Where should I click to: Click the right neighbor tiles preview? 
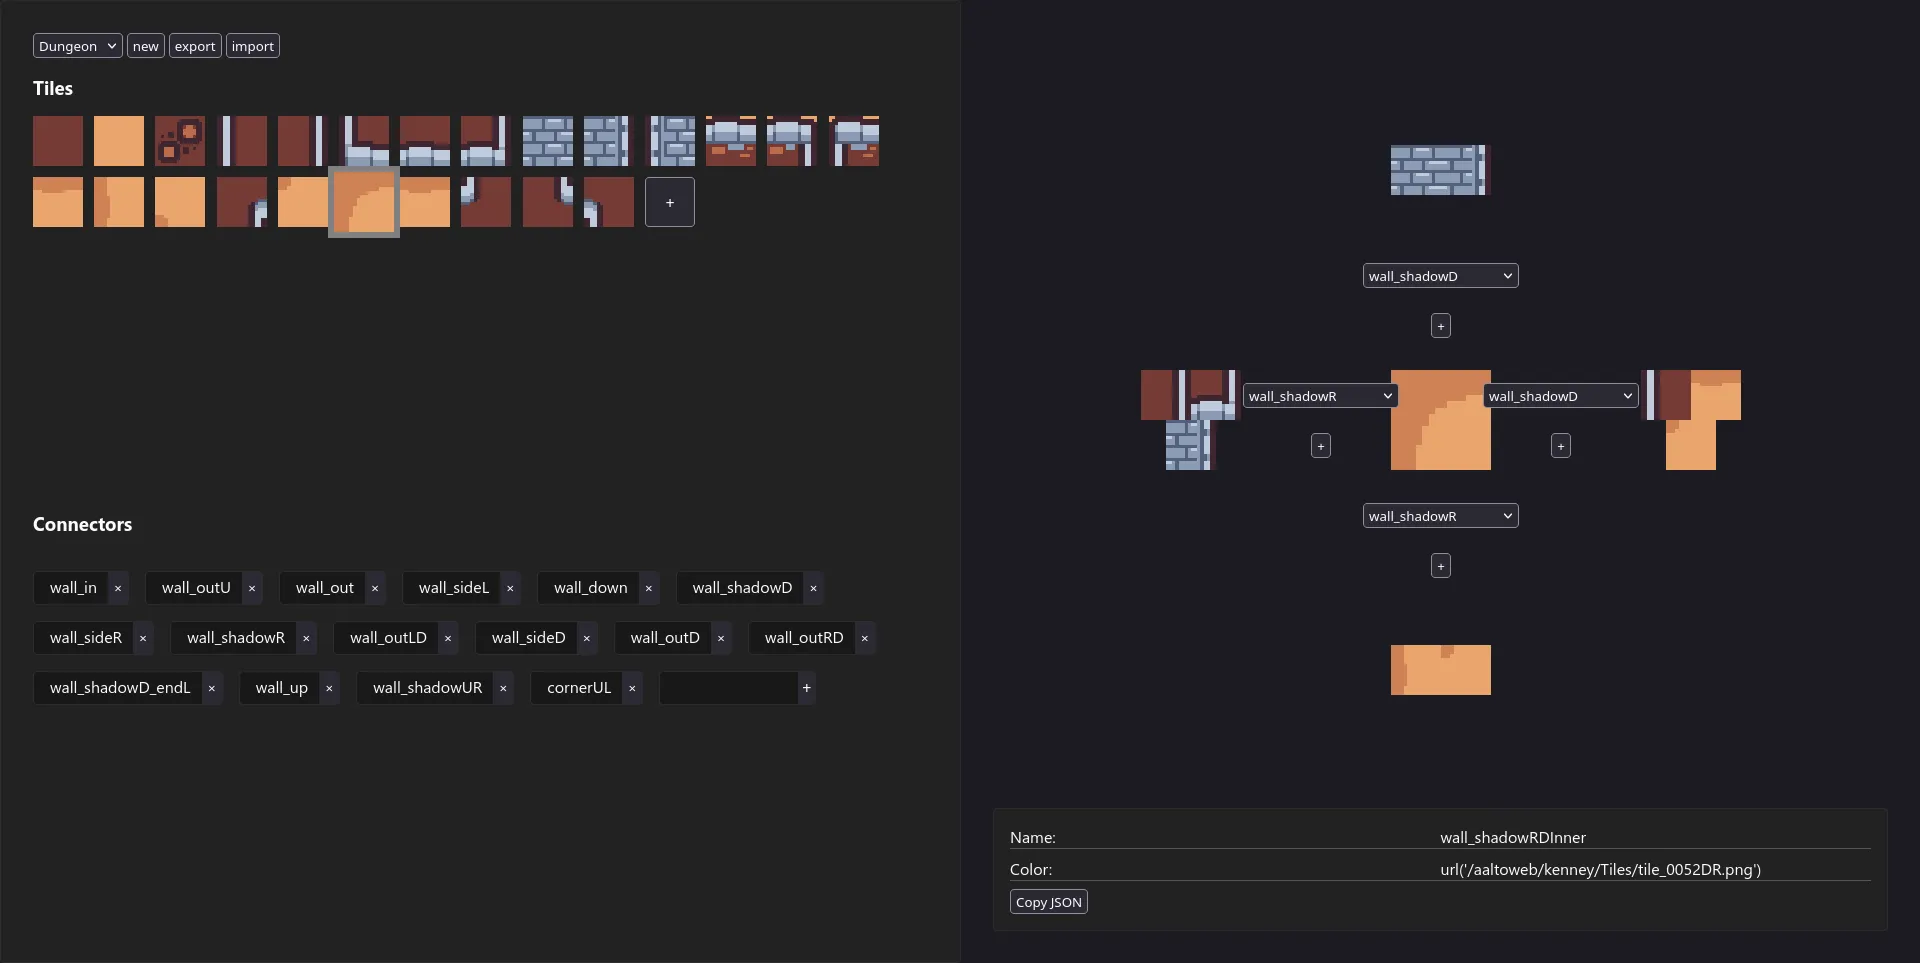1691,420
